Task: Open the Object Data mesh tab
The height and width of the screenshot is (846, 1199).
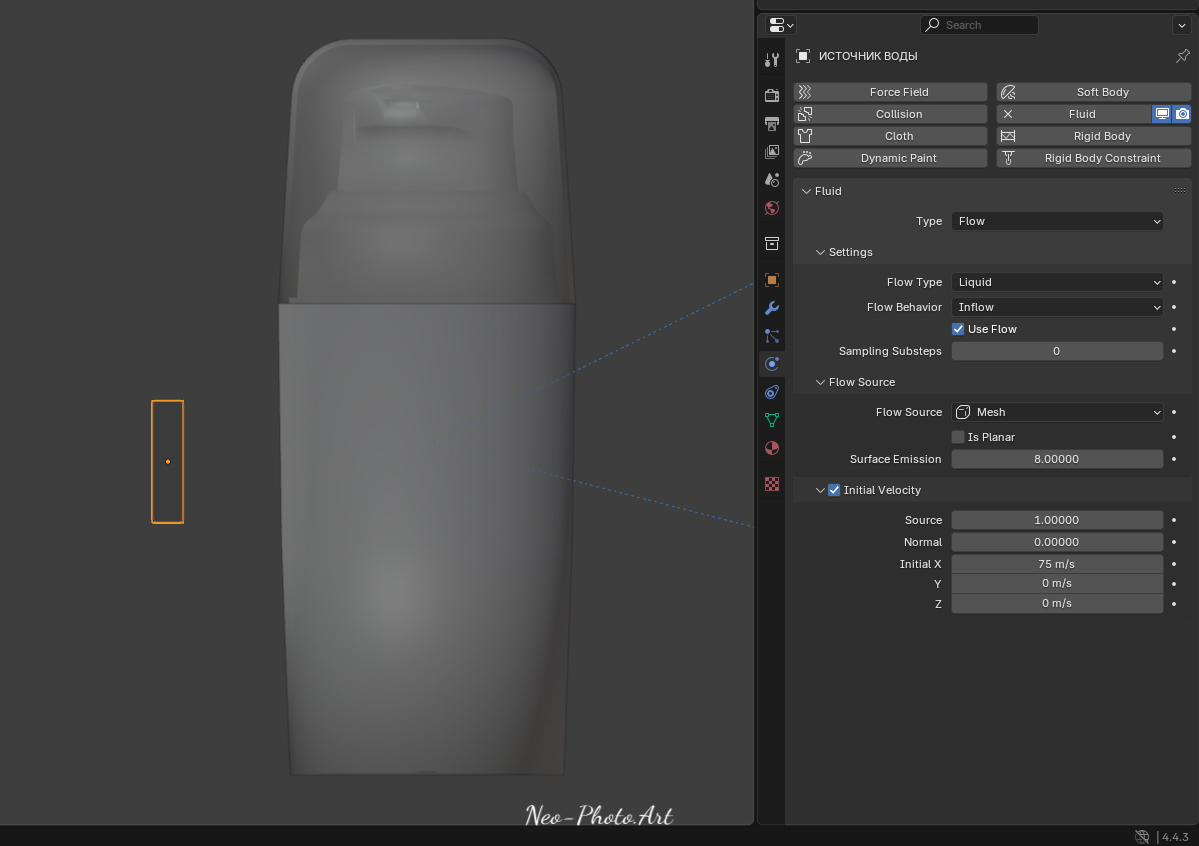Action: pos(772,420)
